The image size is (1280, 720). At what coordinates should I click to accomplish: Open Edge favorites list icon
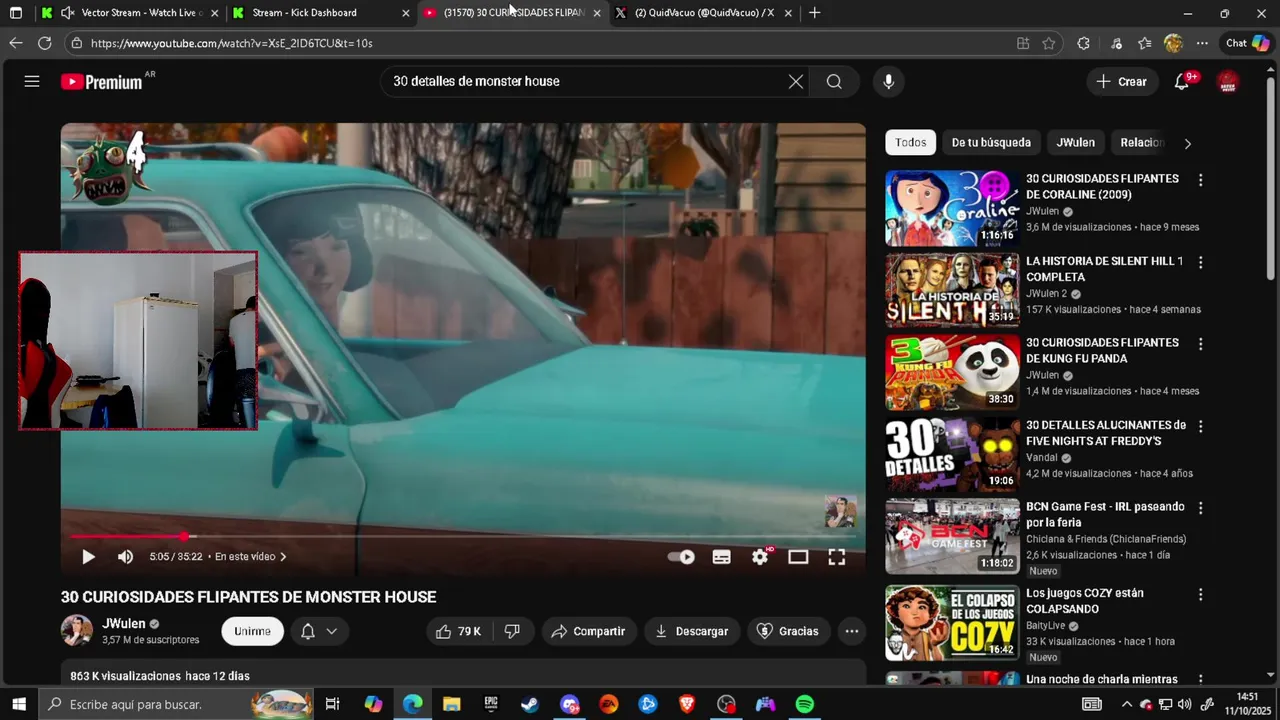(1145, 43)
